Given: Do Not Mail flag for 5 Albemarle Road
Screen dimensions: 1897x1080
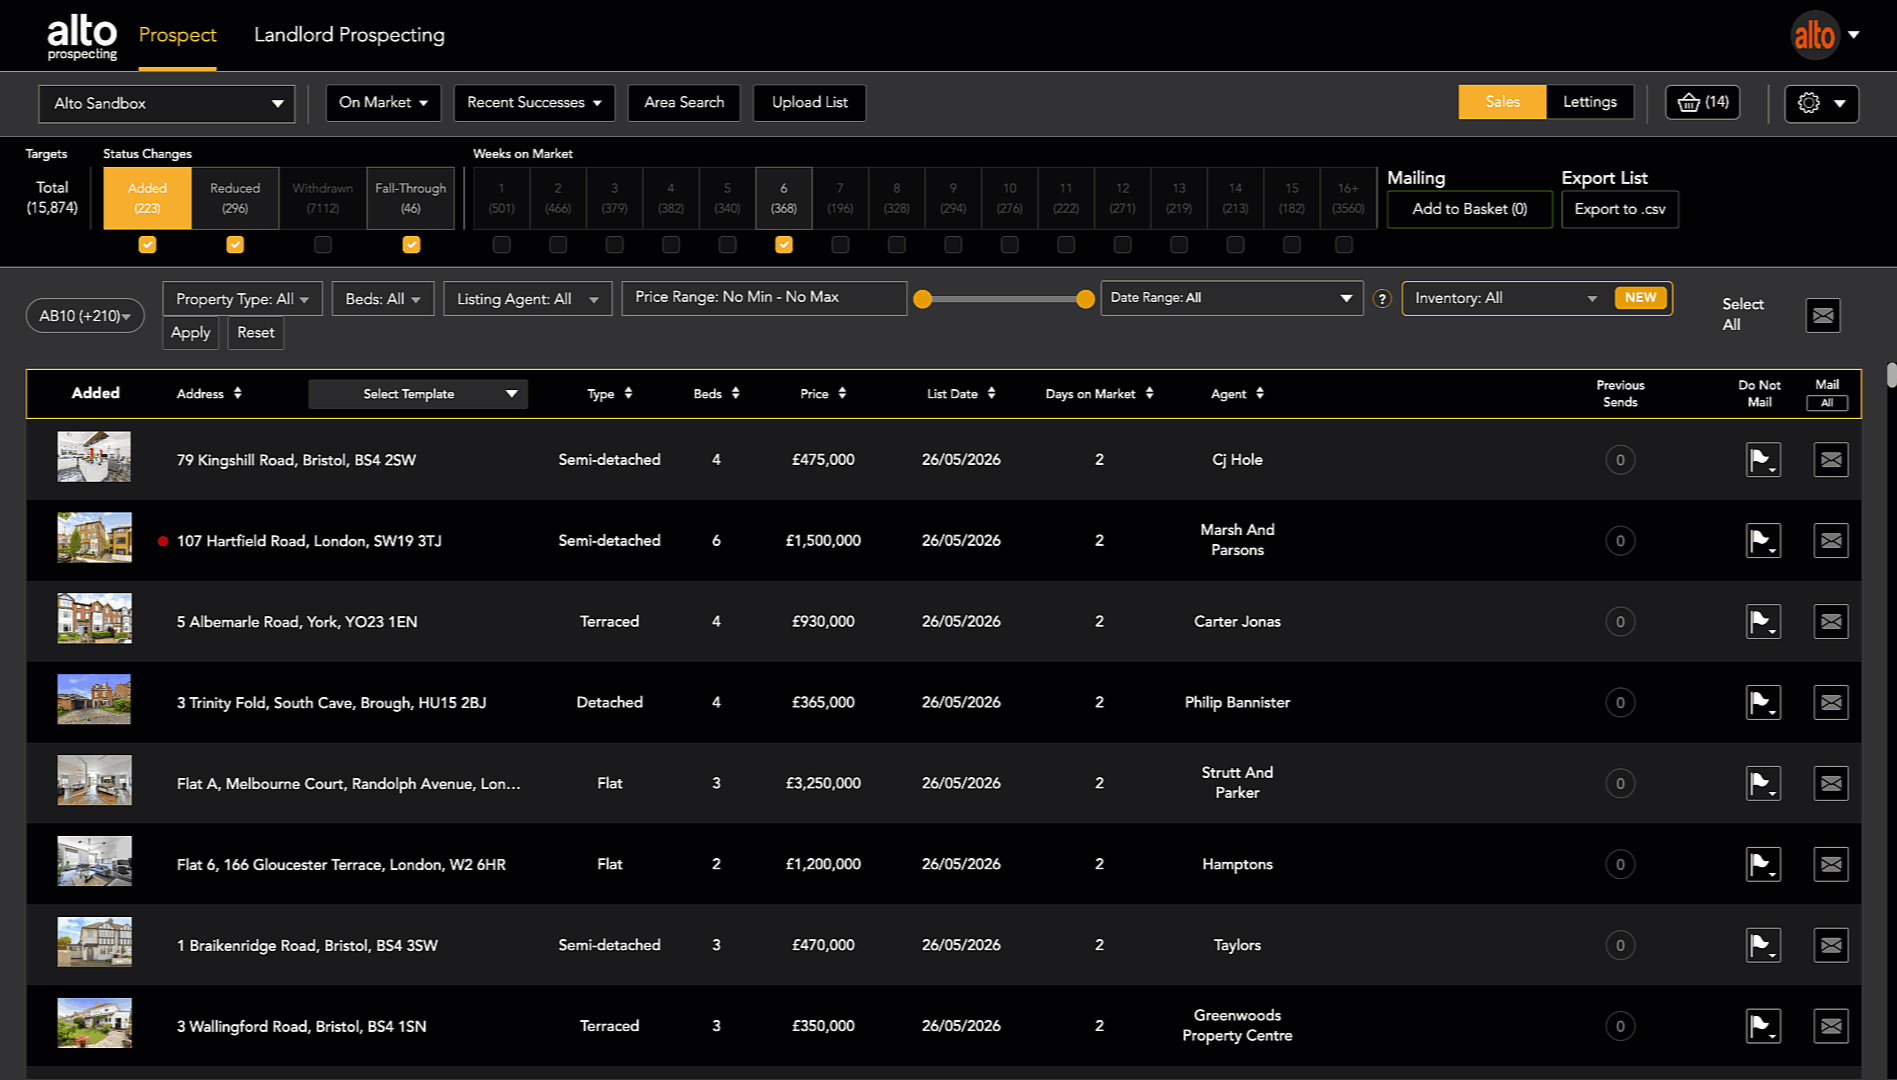Looking at the screenshot, I should point(1763,622).
